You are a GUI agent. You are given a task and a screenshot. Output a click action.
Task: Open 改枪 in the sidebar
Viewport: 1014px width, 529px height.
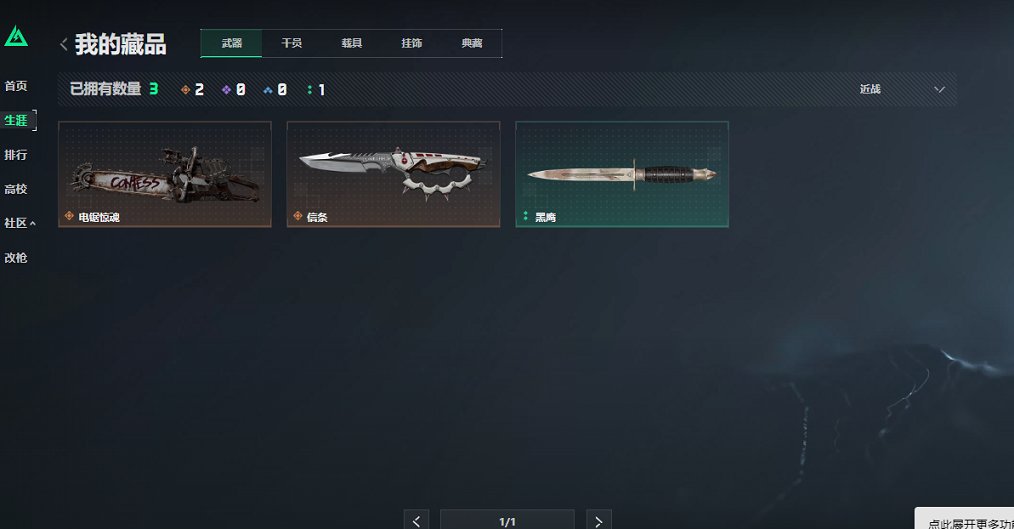16,258
